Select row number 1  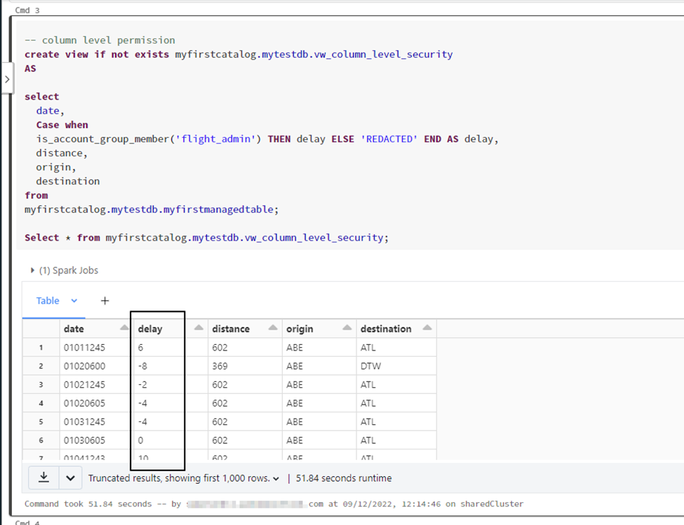tap(41, 348)
